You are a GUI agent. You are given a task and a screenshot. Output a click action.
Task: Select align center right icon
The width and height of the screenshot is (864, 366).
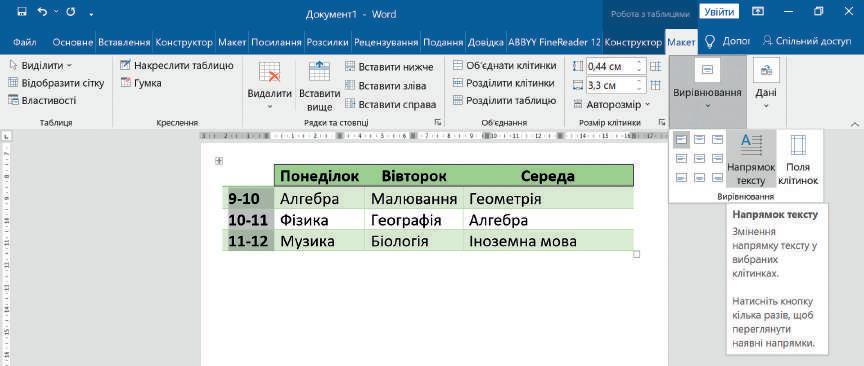(717, 159)
